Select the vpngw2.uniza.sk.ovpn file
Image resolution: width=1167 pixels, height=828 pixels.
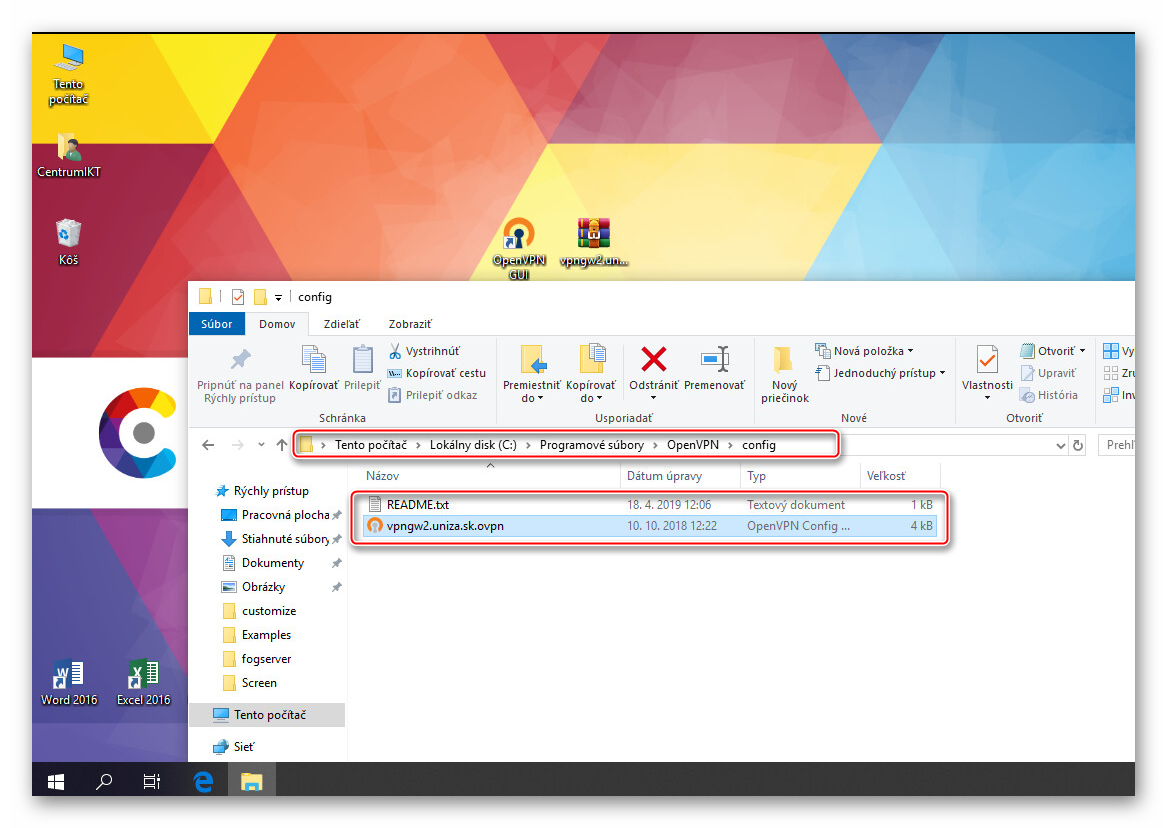point(445,526)
